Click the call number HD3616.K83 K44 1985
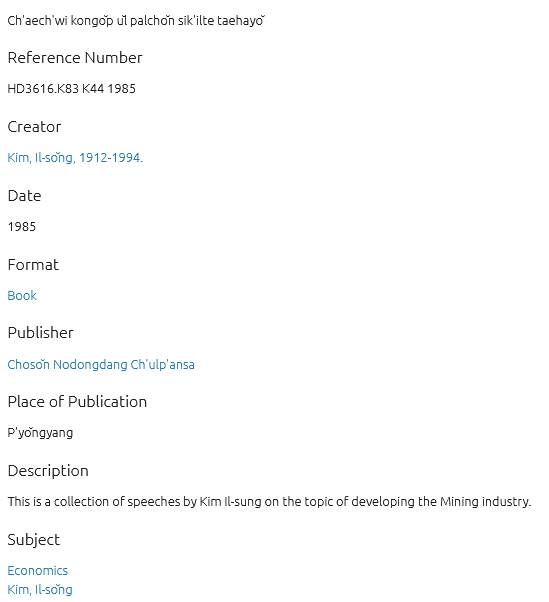 [x=71, y=89]
